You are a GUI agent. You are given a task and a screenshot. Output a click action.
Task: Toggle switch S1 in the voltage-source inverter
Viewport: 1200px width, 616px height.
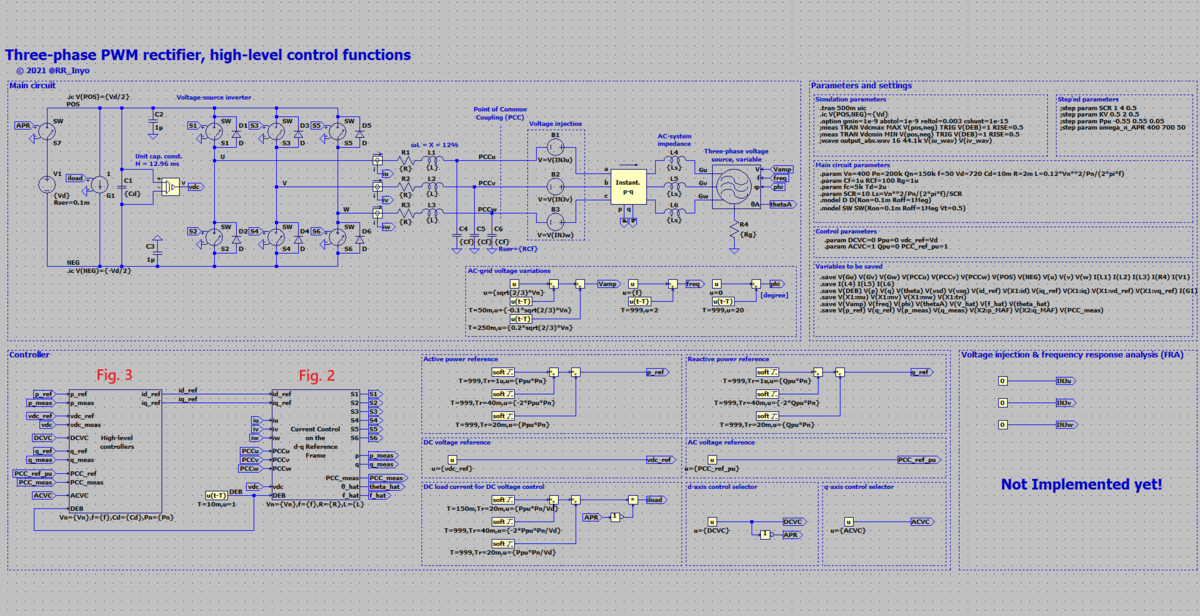214,131
